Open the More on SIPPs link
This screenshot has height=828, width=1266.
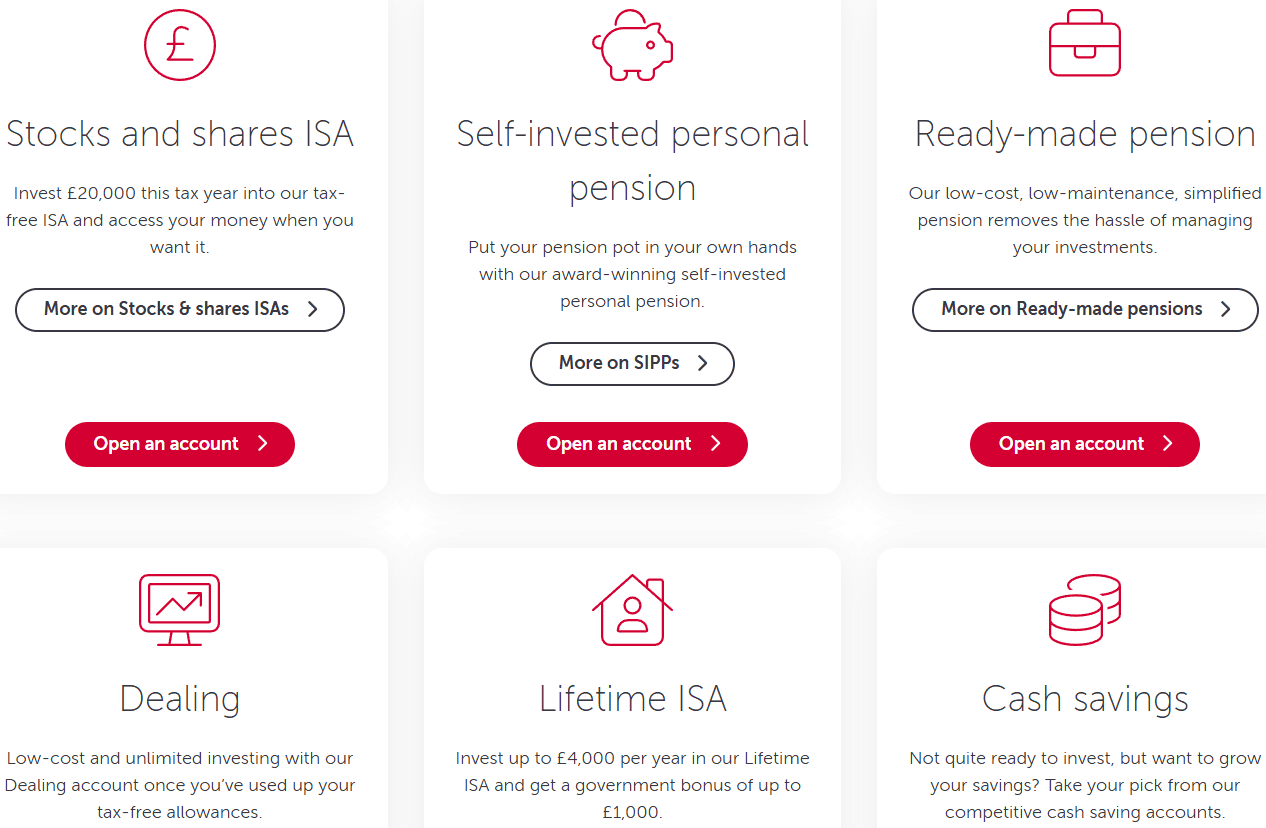click(x=632, y=364)
